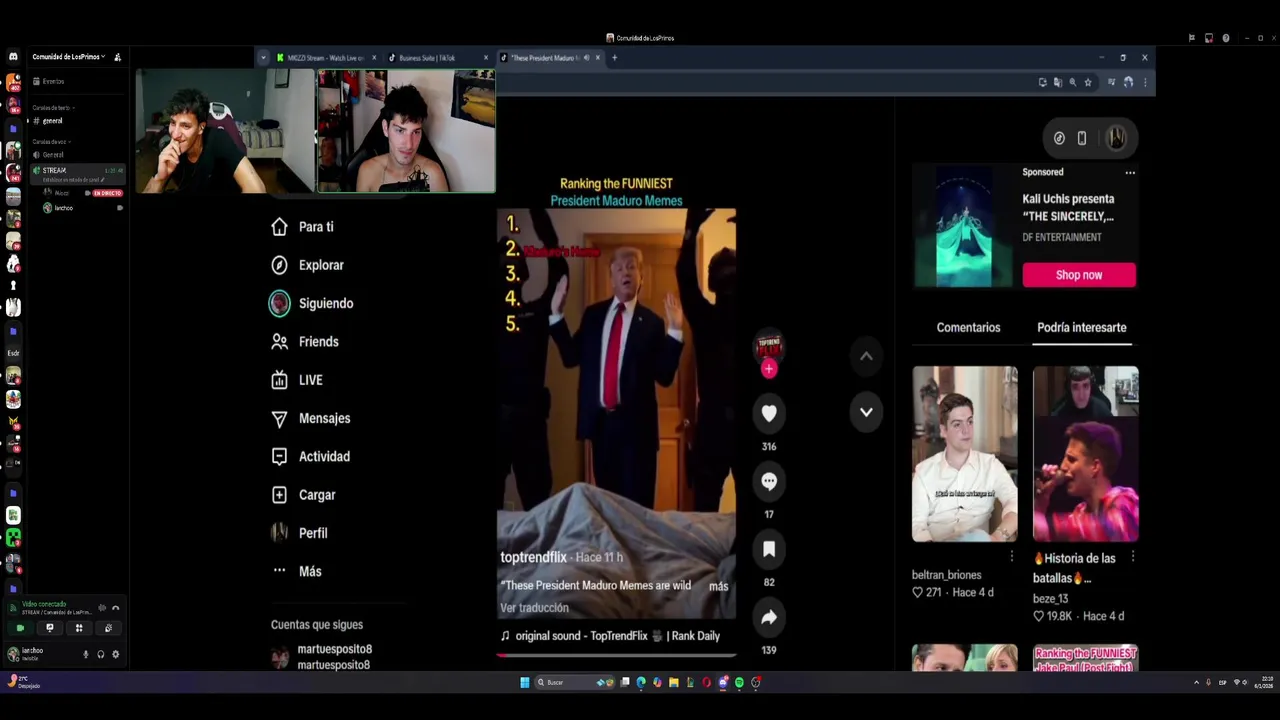Open weather widget showing Despejado
Viewport: 1280px width, 720px height.
(24, 682)
